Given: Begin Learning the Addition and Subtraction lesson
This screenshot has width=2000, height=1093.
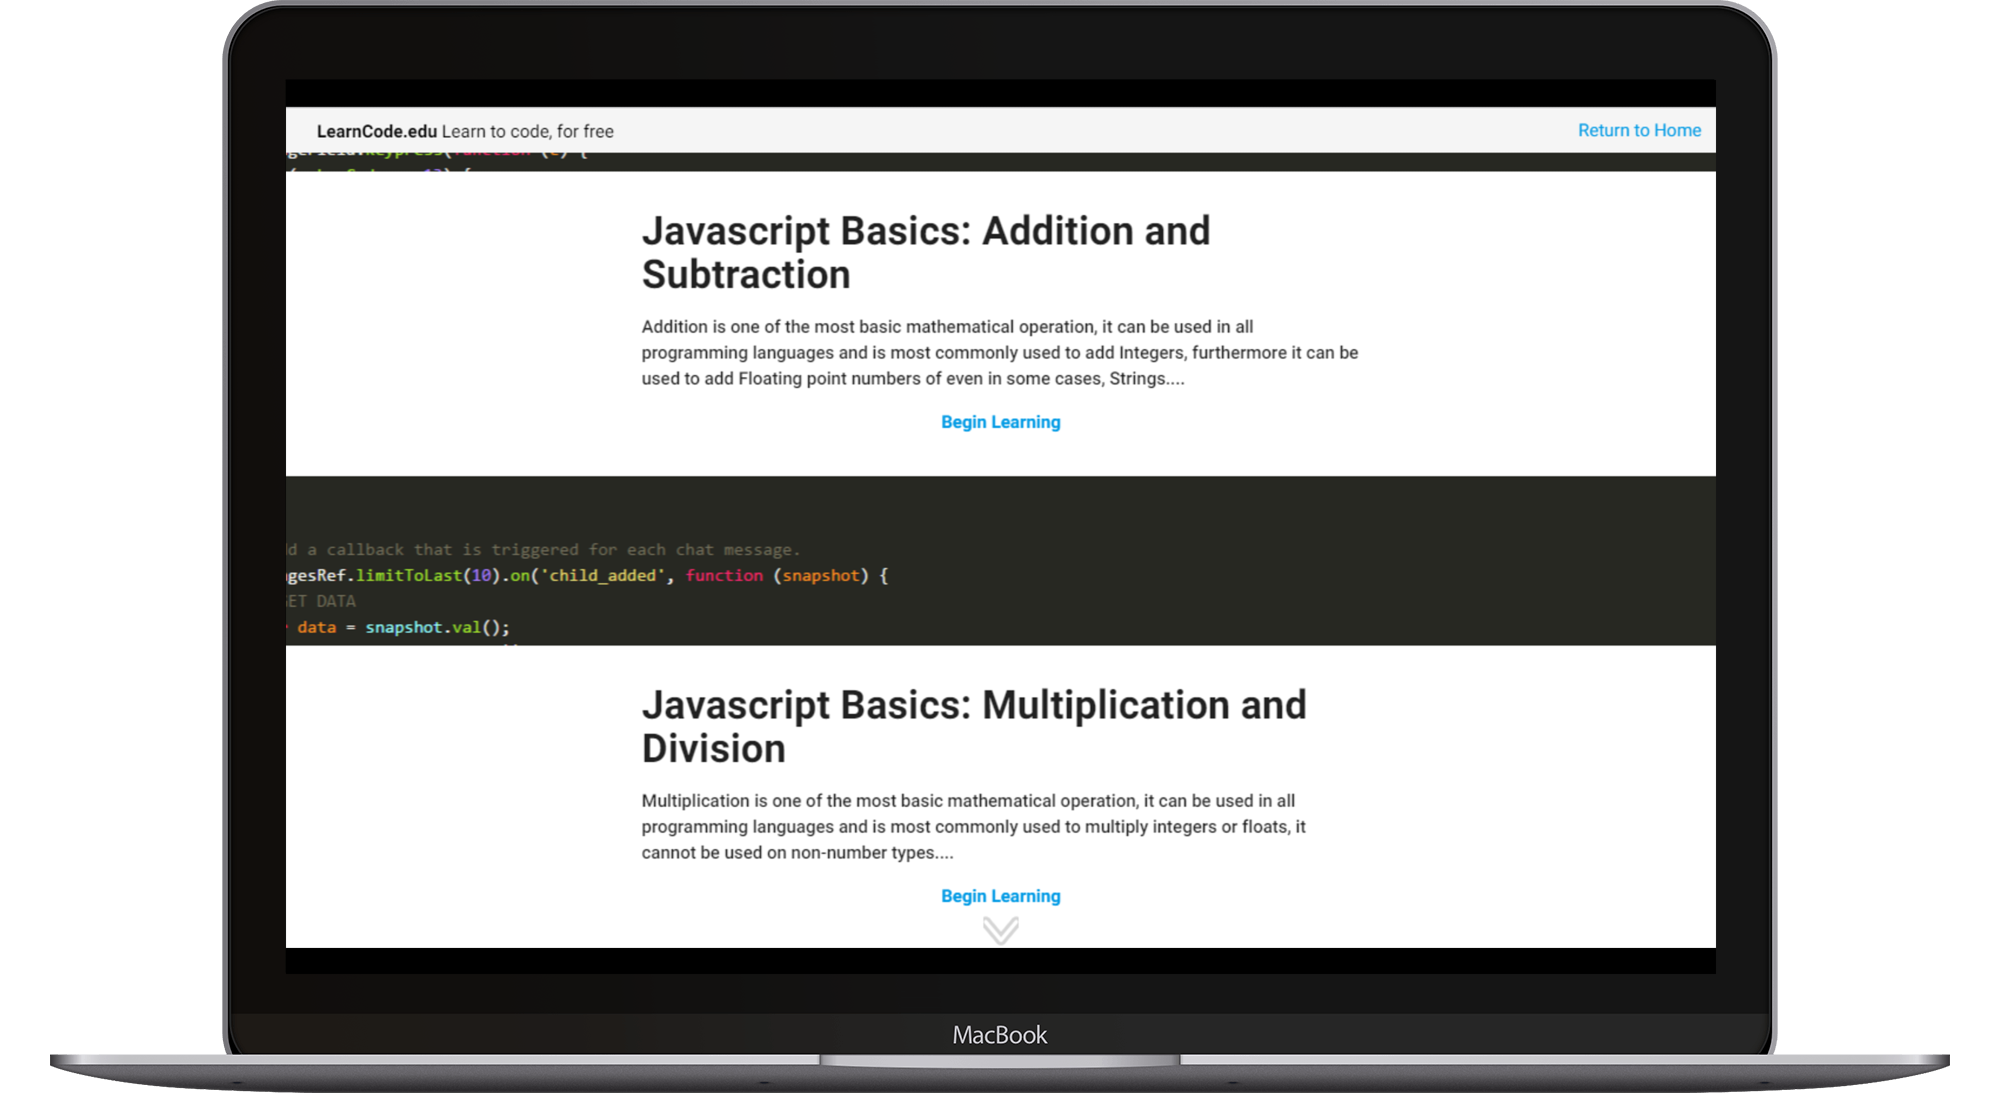Looking at the screenshot, I should coord(1000,422).
